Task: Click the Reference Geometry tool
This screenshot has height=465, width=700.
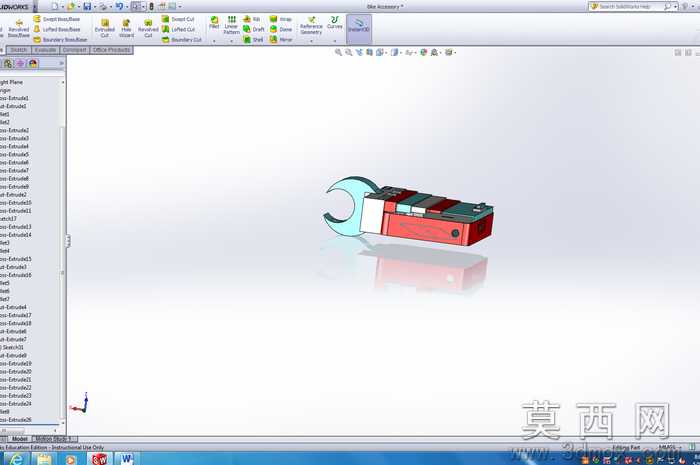Action: pyautogui.click(x=311, y=25)
